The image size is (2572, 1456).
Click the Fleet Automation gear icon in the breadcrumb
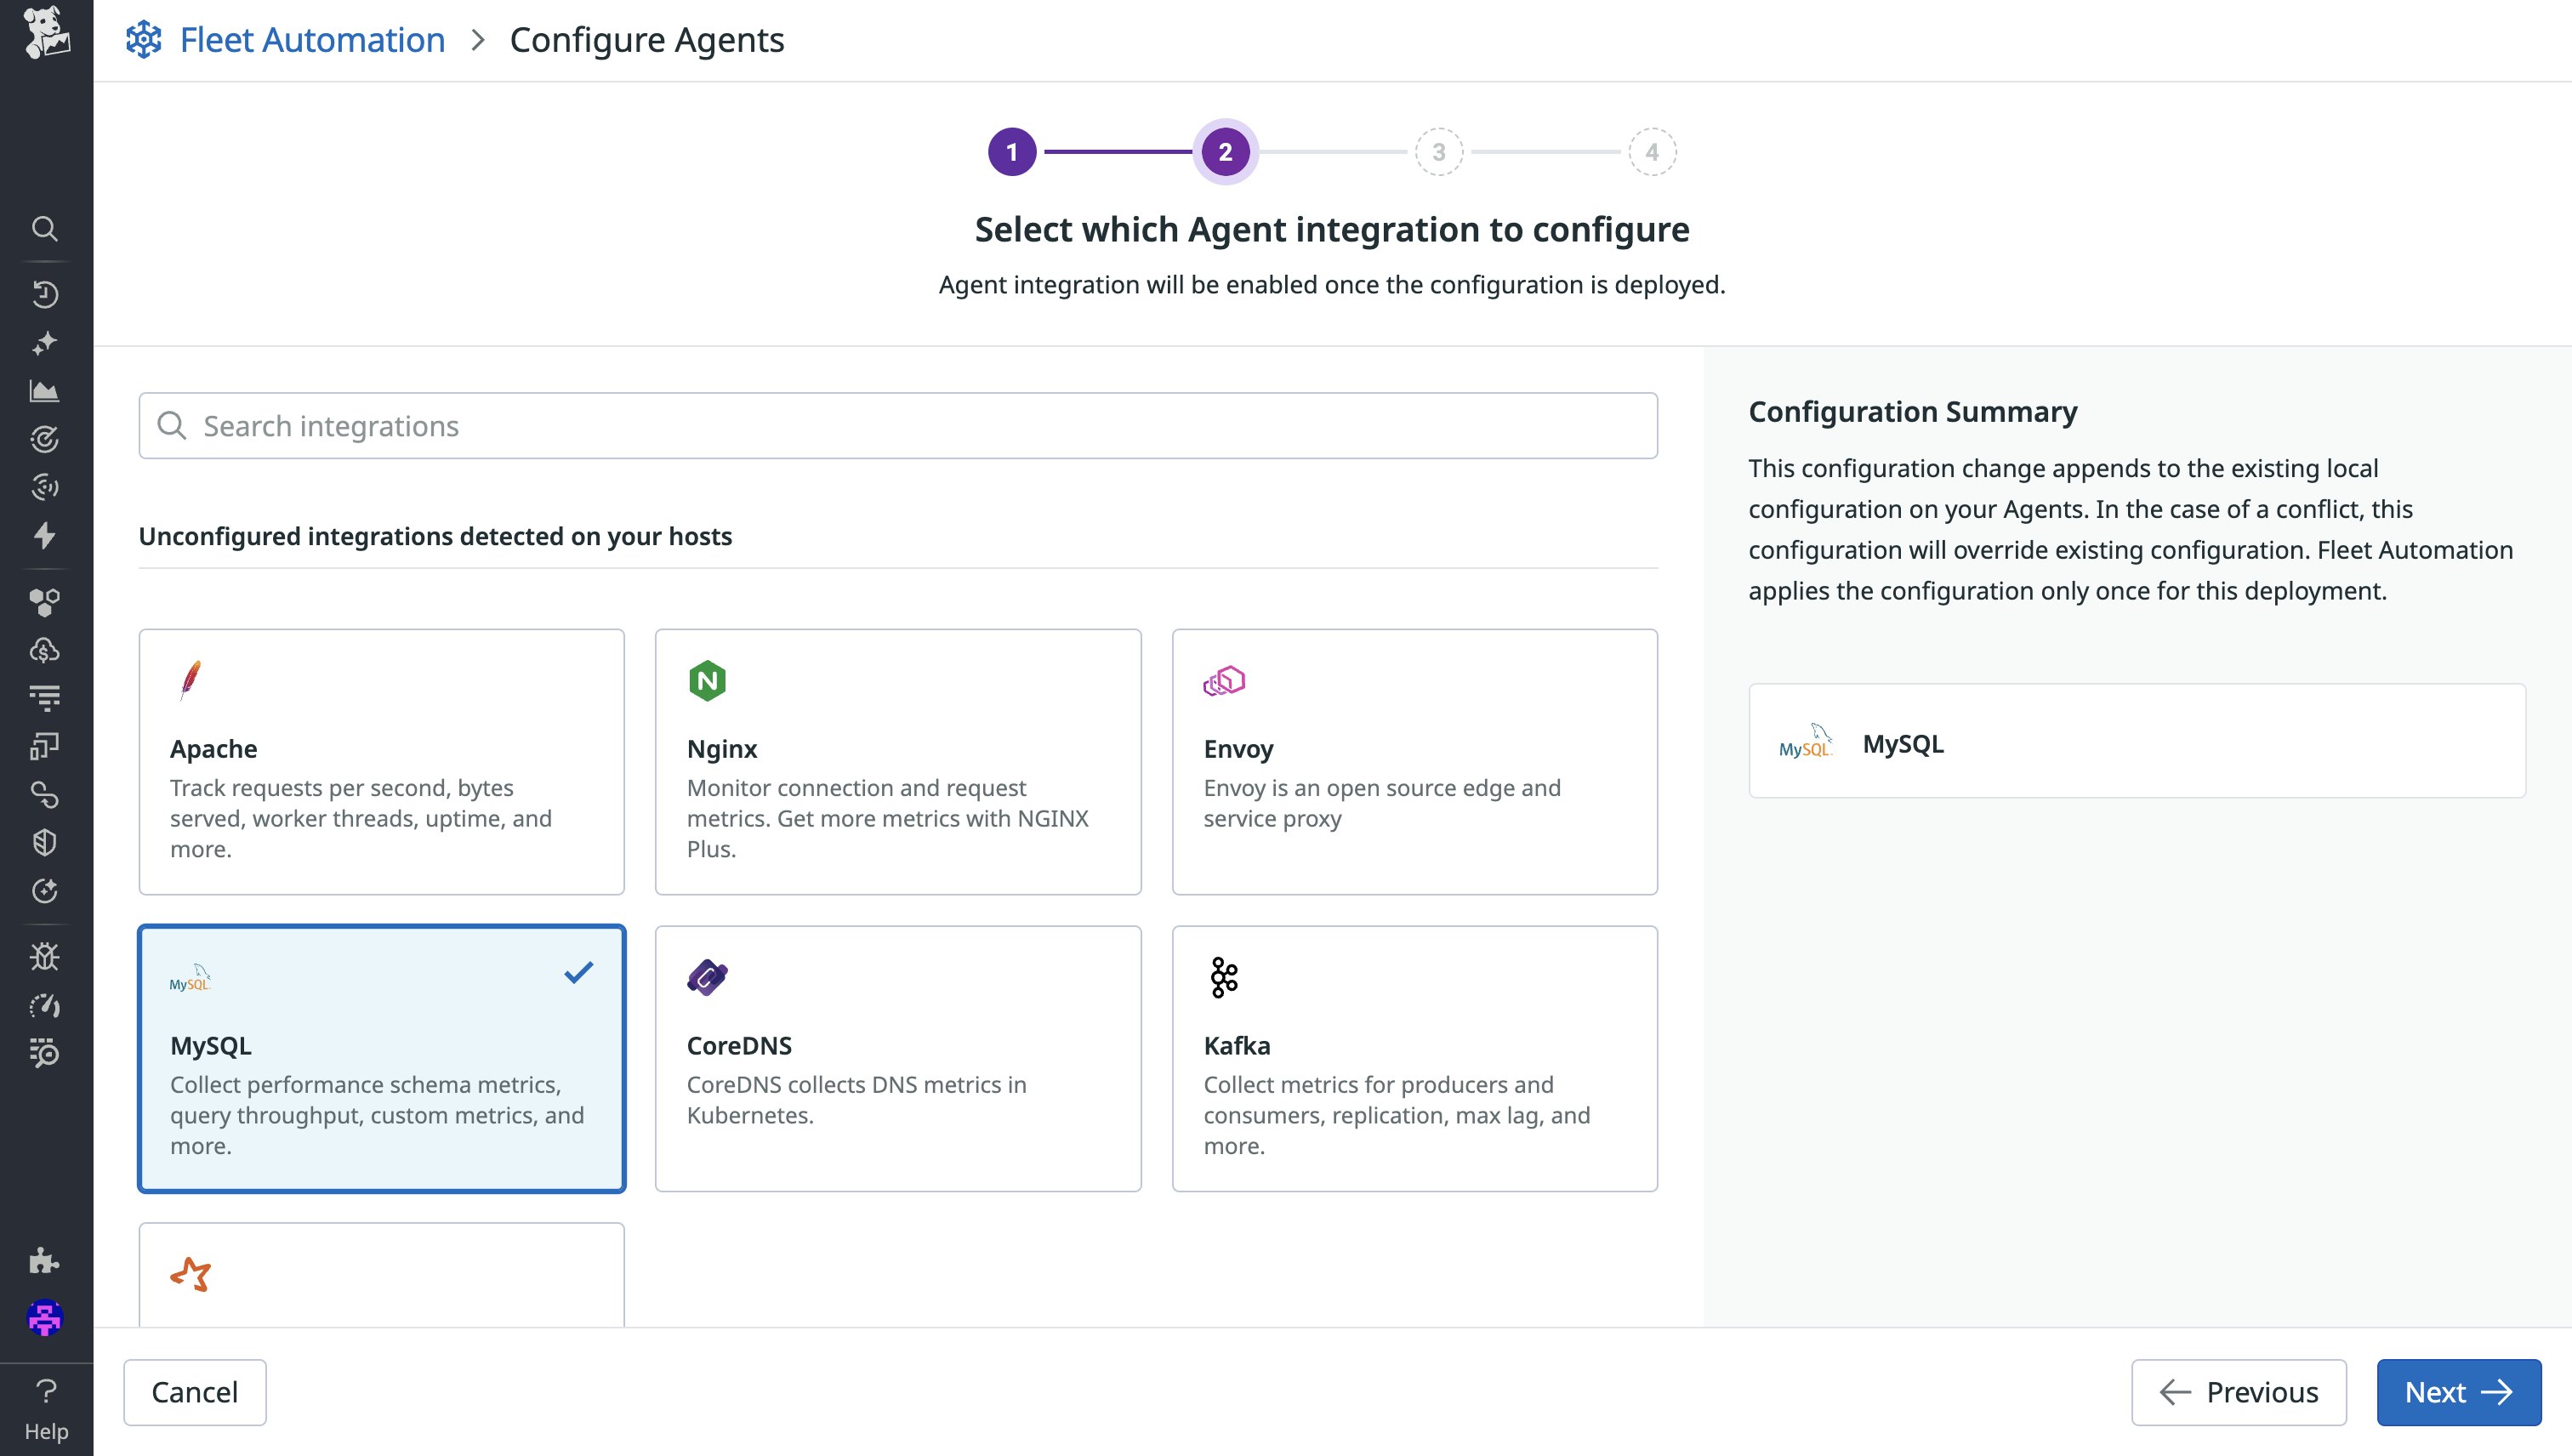pyautogui.click(x=143, y=39)
